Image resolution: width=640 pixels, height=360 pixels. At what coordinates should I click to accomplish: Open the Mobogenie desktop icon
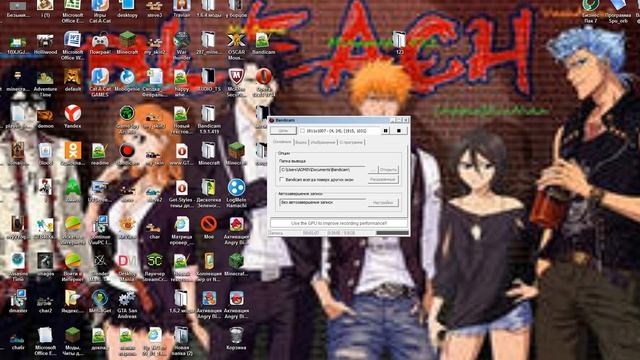[127, 80]
